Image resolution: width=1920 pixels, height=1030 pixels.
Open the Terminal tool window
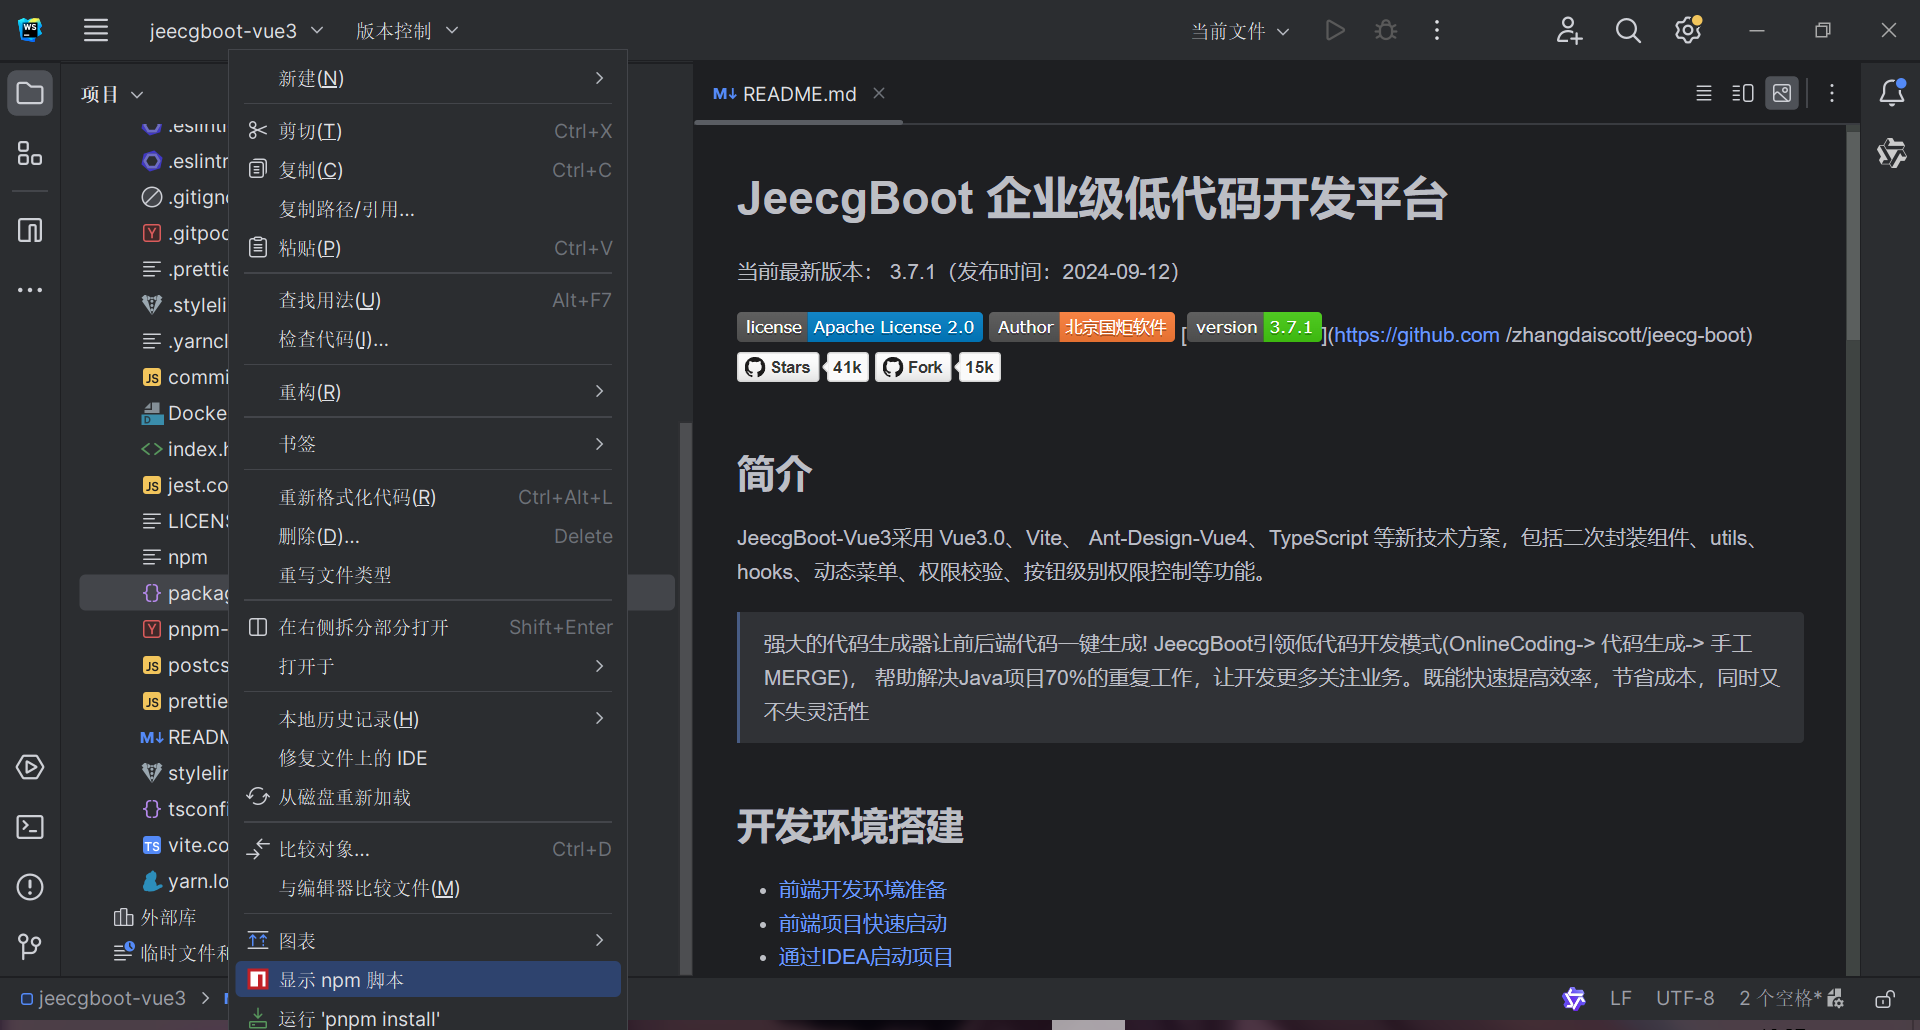tap(30, 827)
